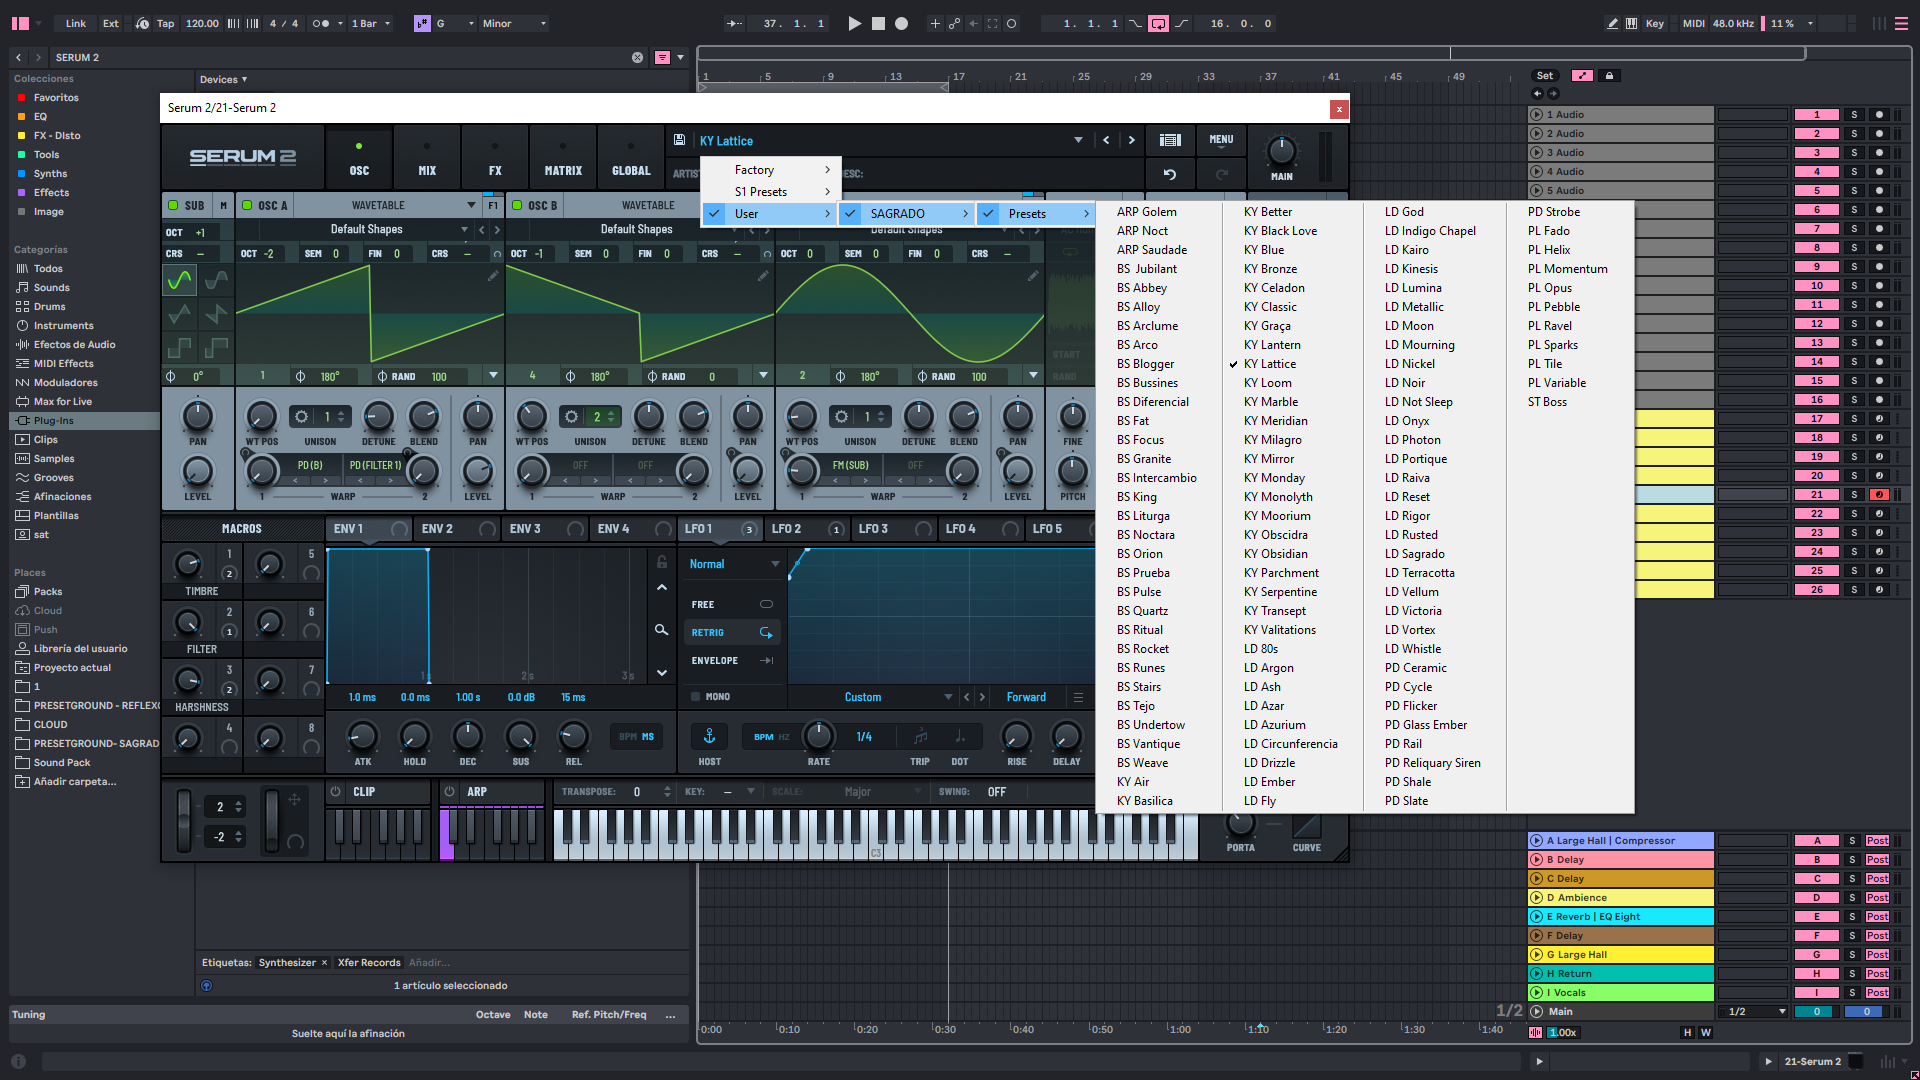This screenshot has height=1080, width=1920.
Task: Click the magnifier zoom icon in envelope panel
Action: [661, 630]
